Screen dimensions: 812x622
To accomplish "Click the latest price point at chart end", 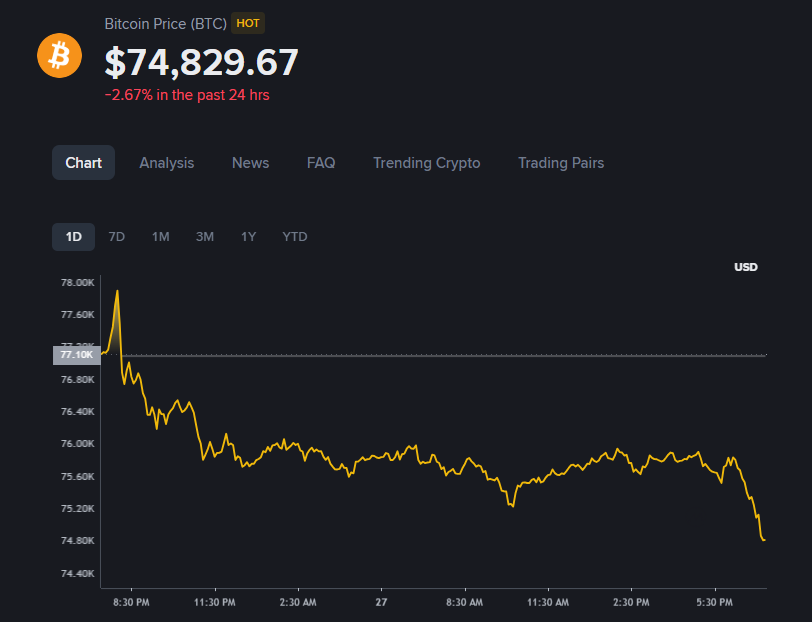I will [764, 540].
